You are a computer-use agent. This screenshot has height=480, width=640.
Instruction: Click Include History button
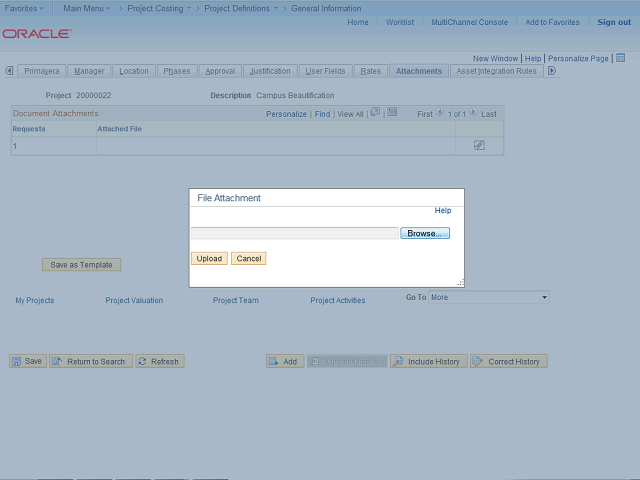428,361
